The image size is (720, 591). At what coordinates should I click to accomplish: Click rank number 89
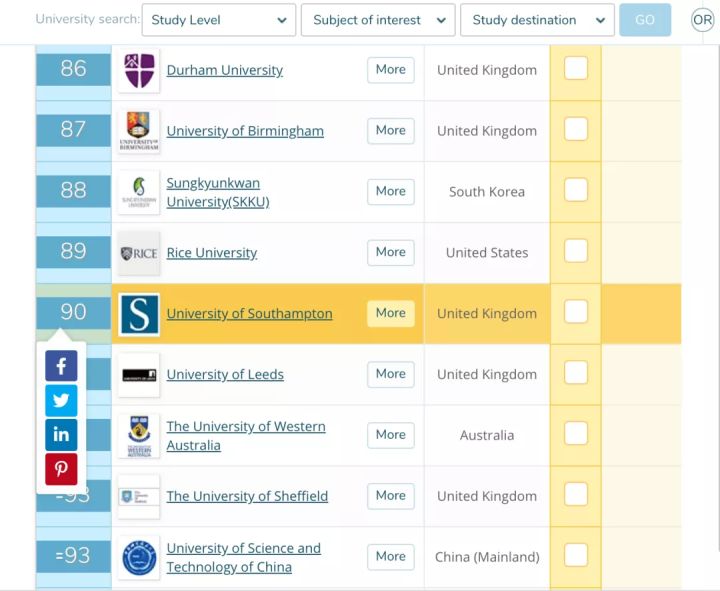click(x=73, y=252)
